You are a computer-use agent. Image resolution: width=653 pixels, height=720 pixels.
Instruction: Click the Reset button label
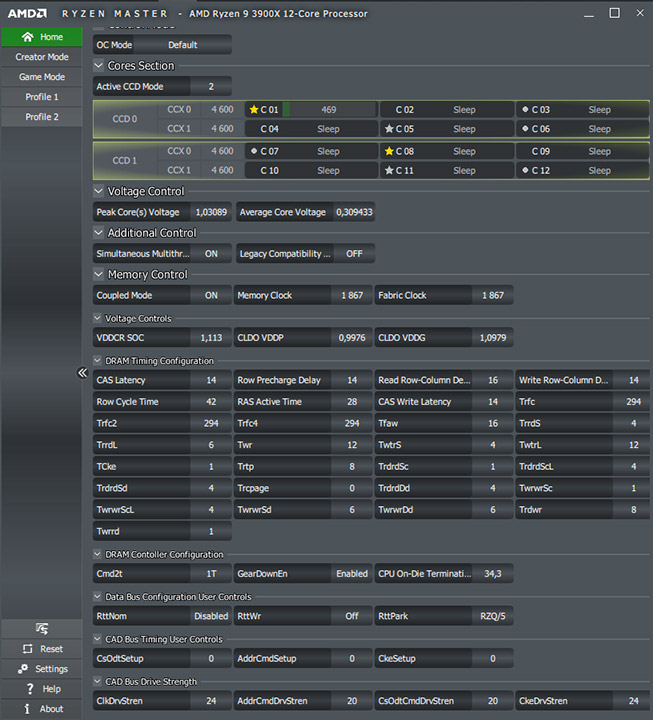pyautogui.click(x=51, y=649)
